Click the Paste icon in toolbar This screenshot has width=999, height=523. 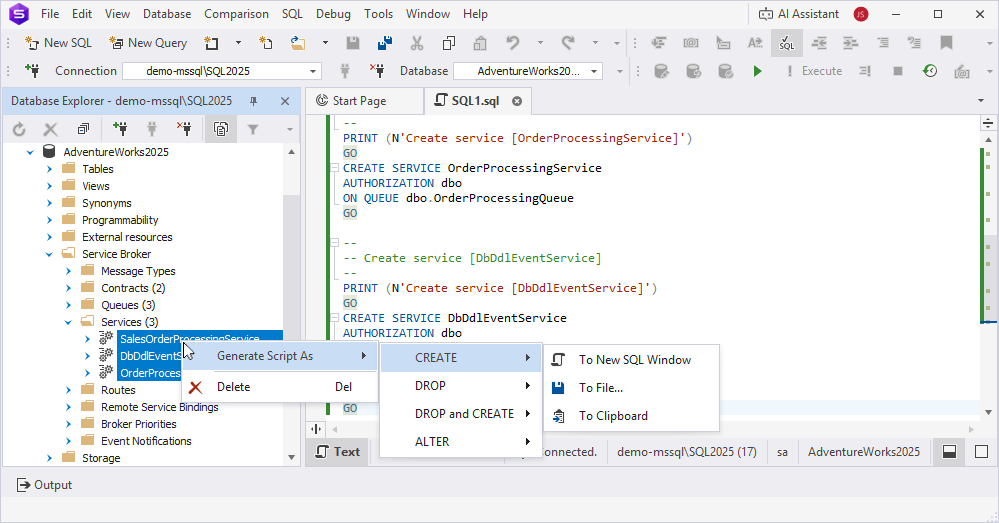(480, 43)
